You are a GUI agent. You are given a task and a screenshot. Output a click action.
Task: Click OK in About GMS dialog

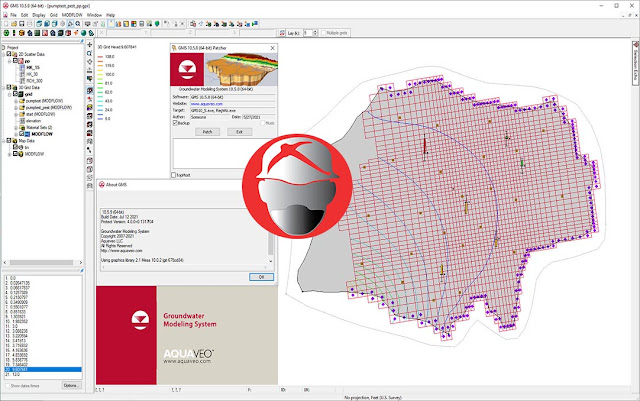tap(262, 277)
